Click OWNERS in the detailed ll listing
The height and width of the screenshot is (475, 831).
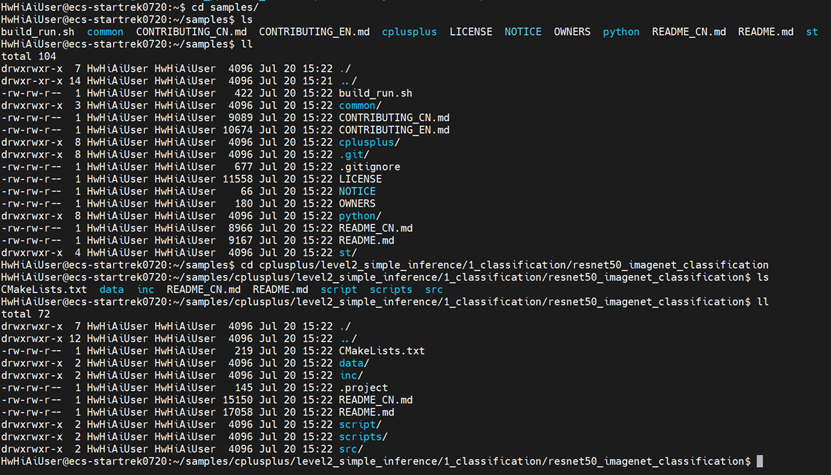[357, 203]
